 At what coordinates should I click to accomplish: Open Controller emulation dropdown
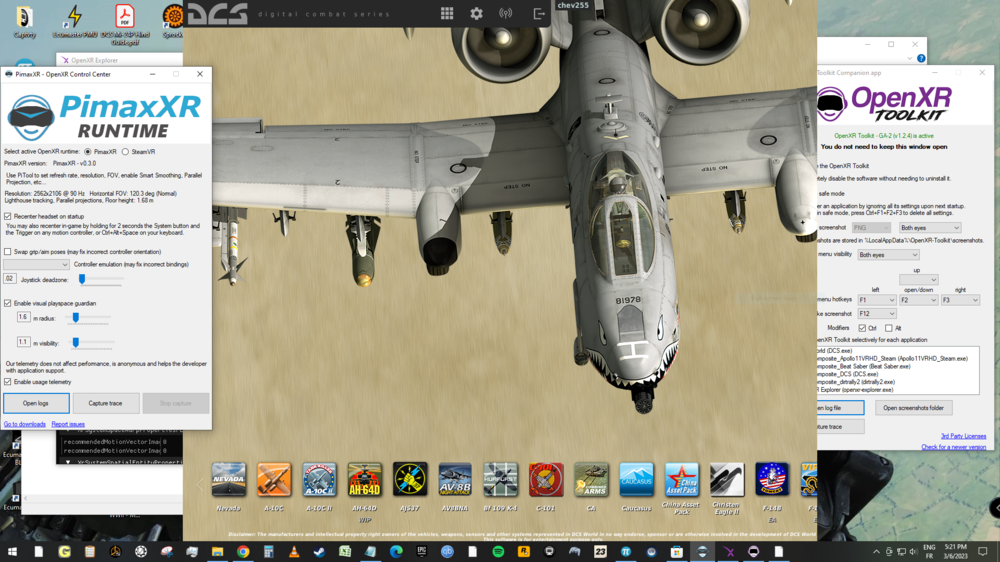tap(36, 264)
